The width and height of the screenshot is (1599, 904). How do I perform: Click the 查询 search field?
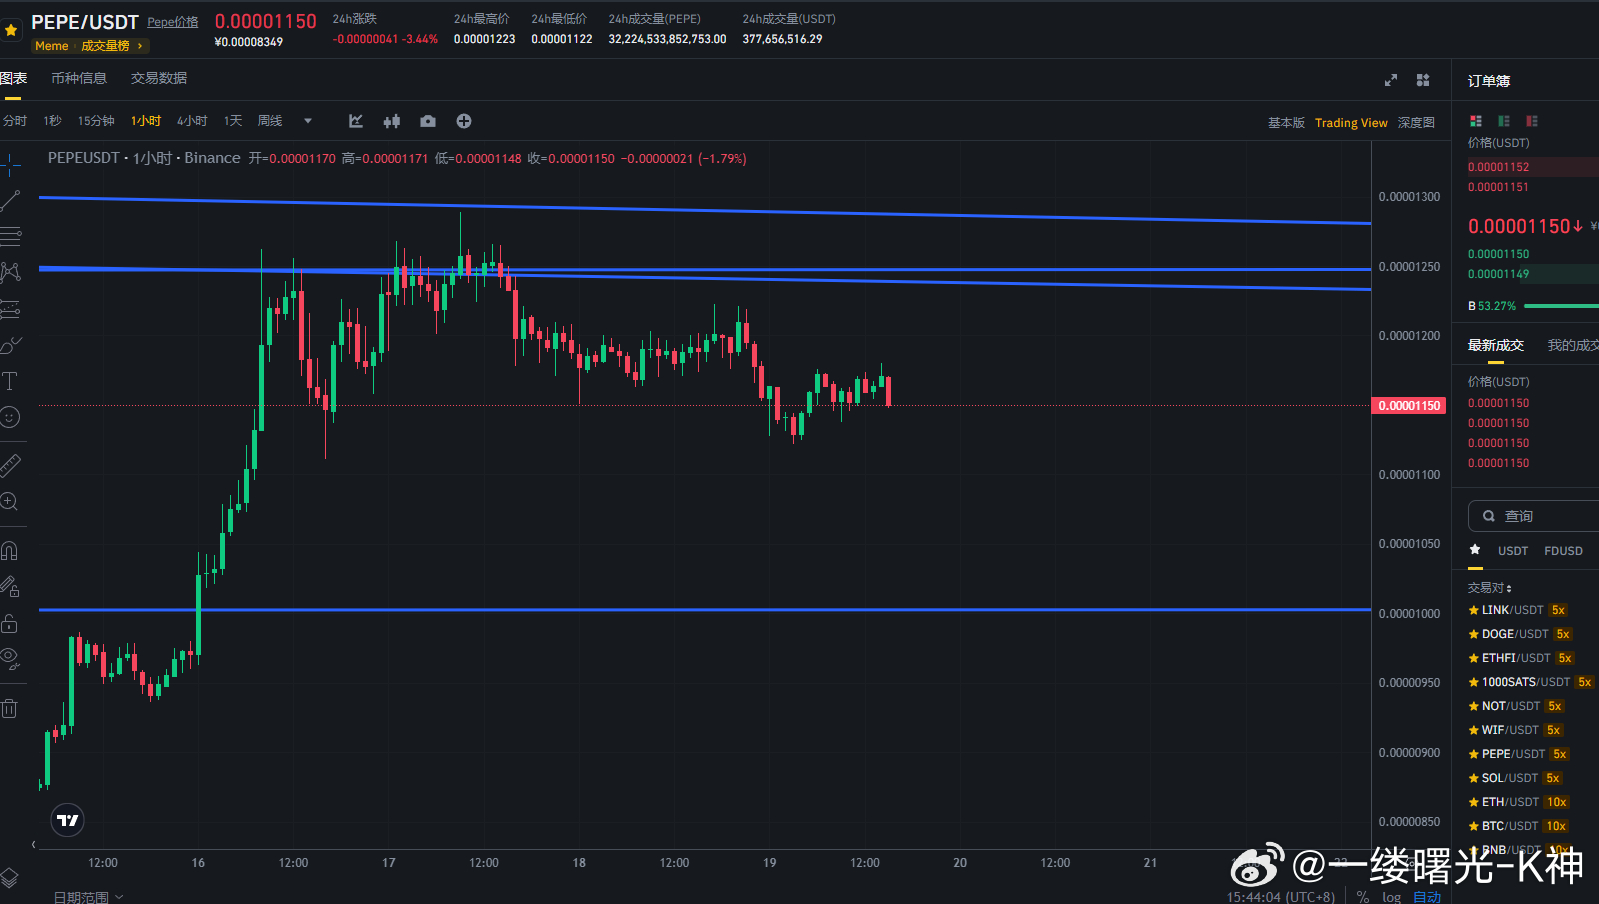[1533, 516]
